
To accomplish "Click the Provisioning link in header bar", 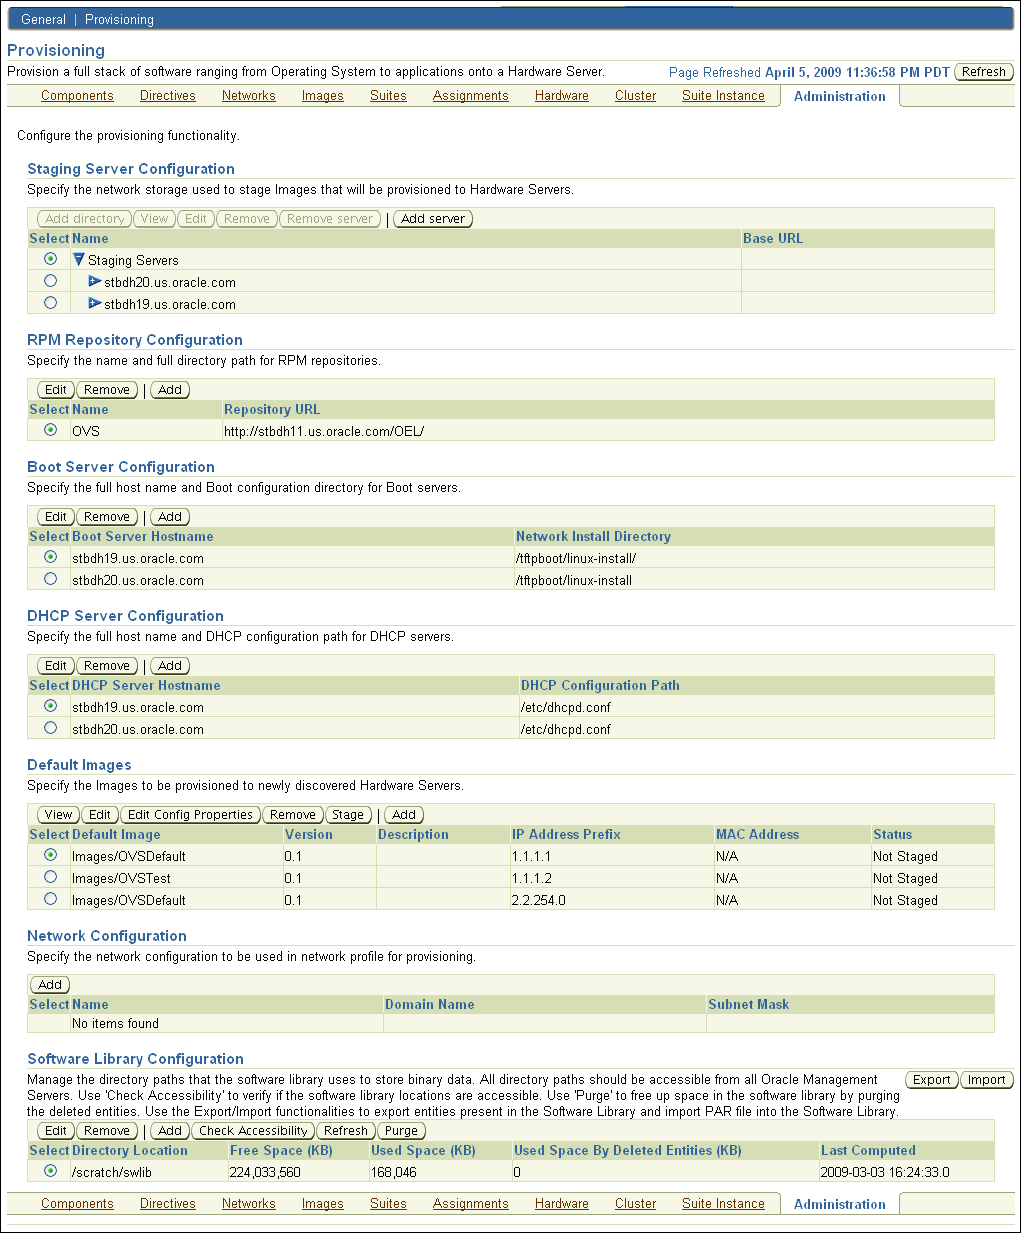I will click(x=119, y=19).
